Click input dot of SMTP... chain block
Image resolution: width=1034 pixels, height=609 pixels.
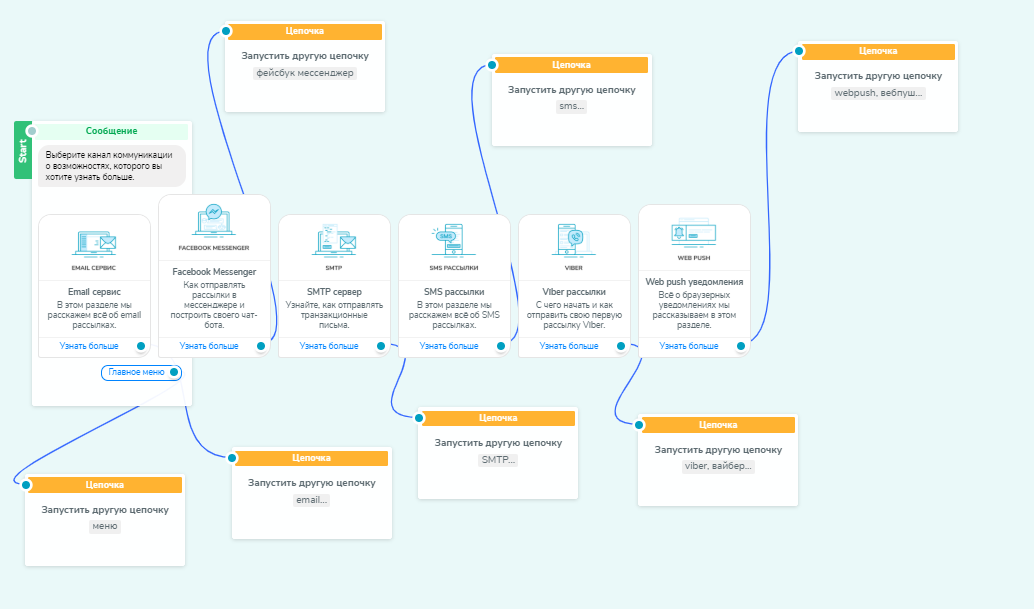pyautogui.click(x=419, y=418)
